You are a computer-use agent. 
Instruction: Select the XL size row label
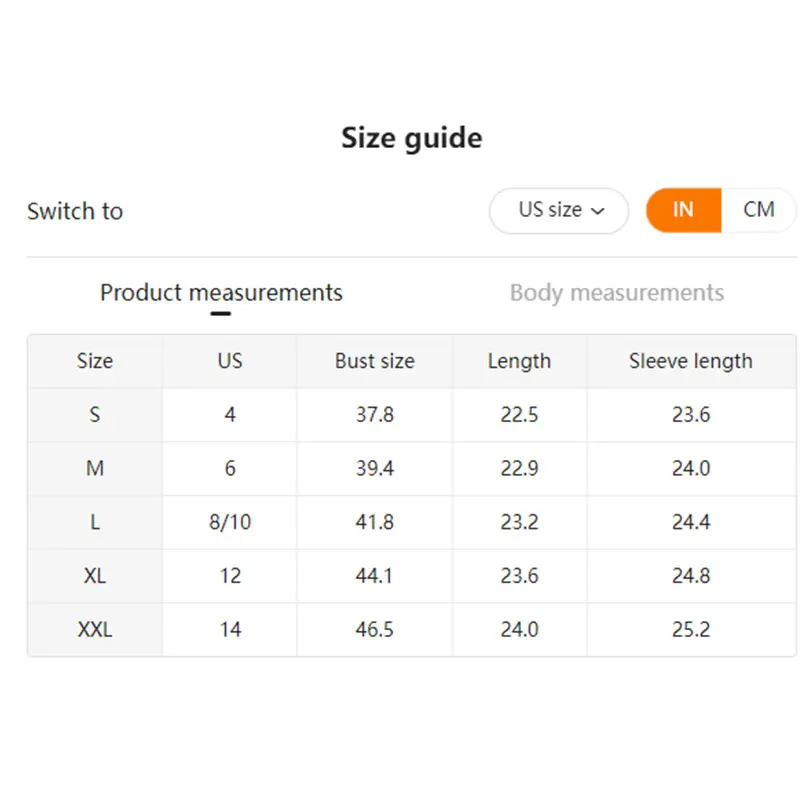95,576
